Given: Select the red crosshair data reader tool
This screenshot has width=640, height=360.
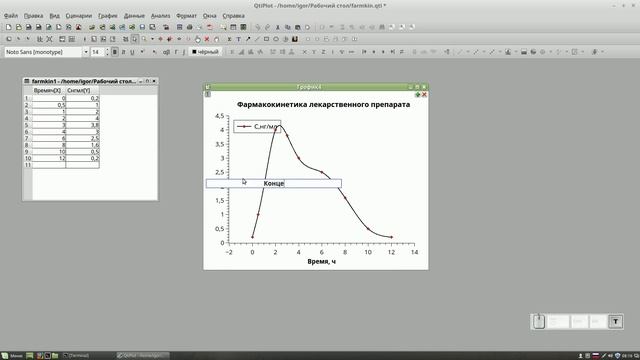Looking at the screenshot, I should point(160,39).
